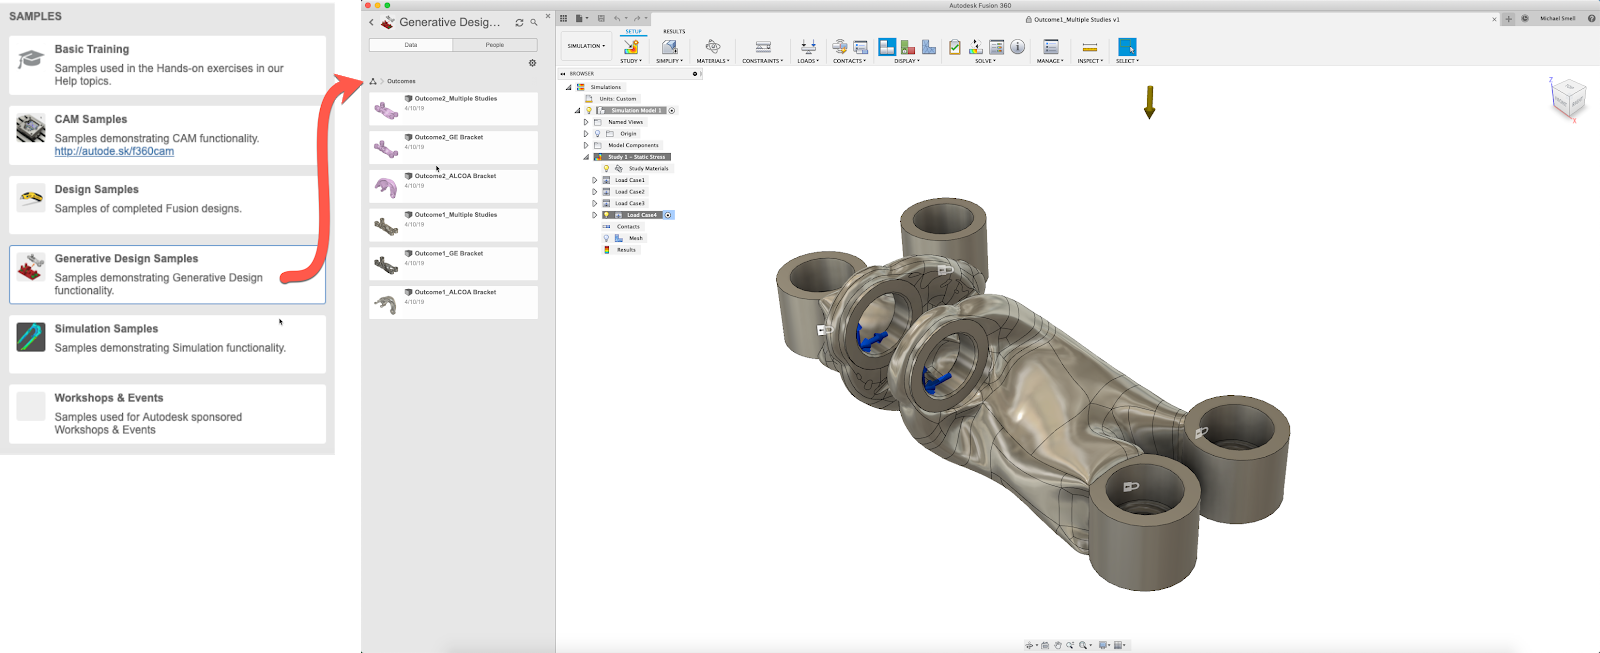Expand Load Case1 in the browser
This screenshot has width=1600, height=653.
595,180
